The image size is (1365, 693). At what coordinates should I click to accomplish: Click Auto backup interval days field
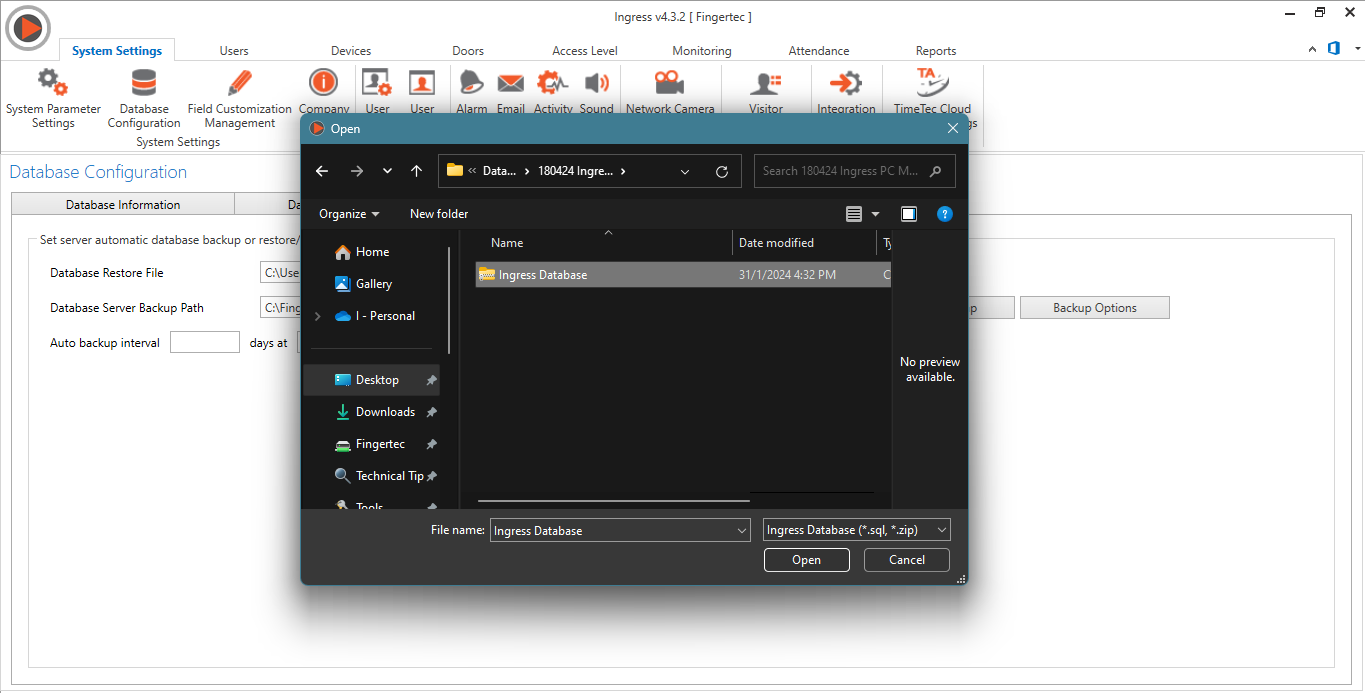tap(205, 342)
